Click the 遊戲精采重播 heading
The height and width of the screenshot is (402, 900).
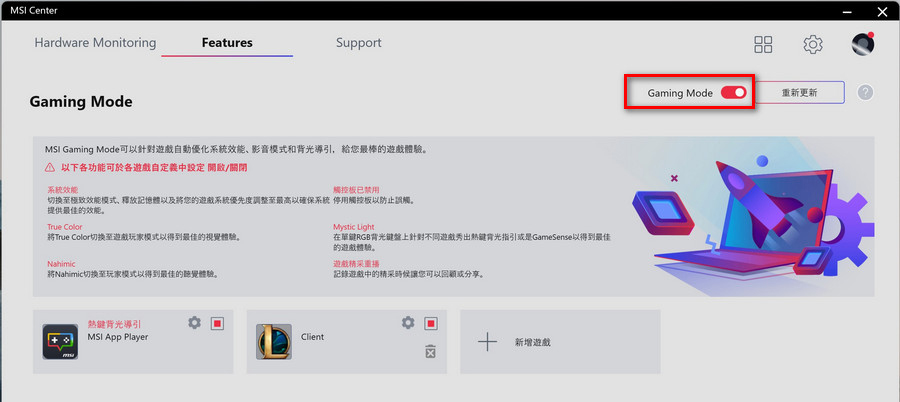[x=356, y=264]
